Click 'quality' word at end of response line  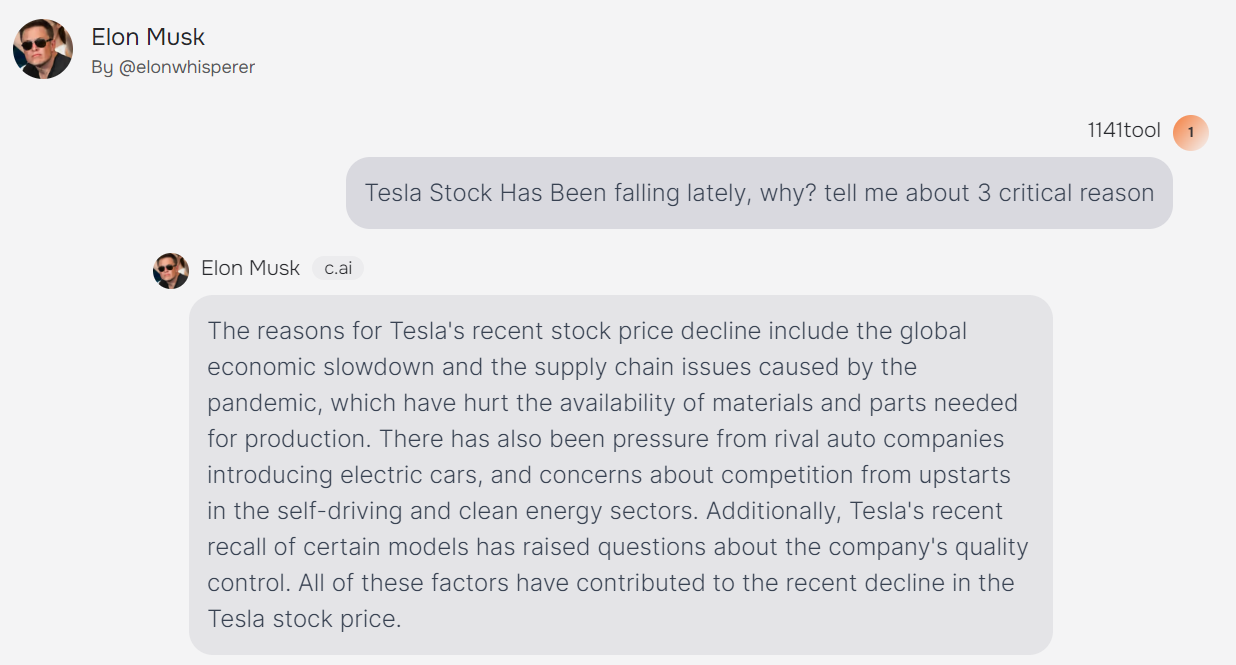point(989,547)
